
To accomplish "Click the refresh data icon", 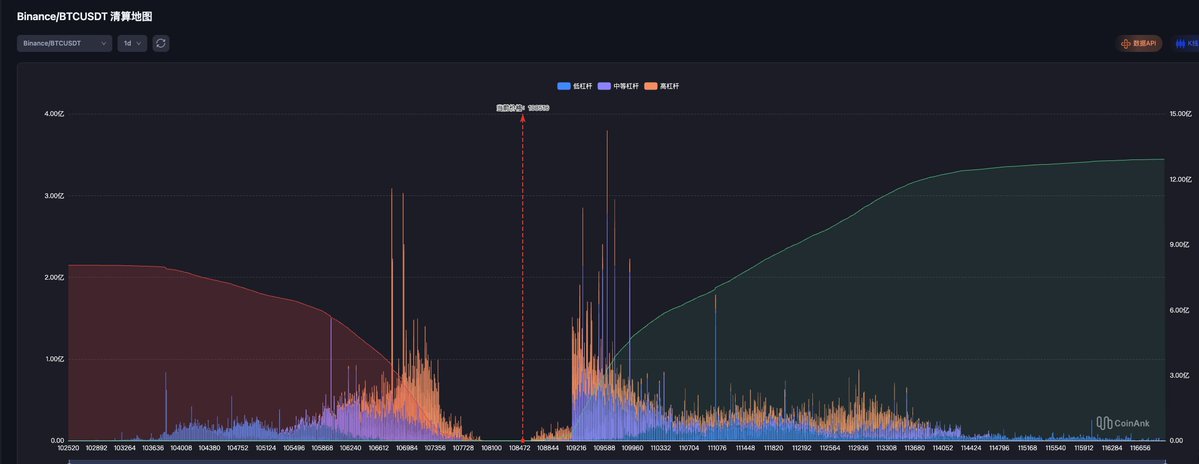I will [x=161, y=43].
